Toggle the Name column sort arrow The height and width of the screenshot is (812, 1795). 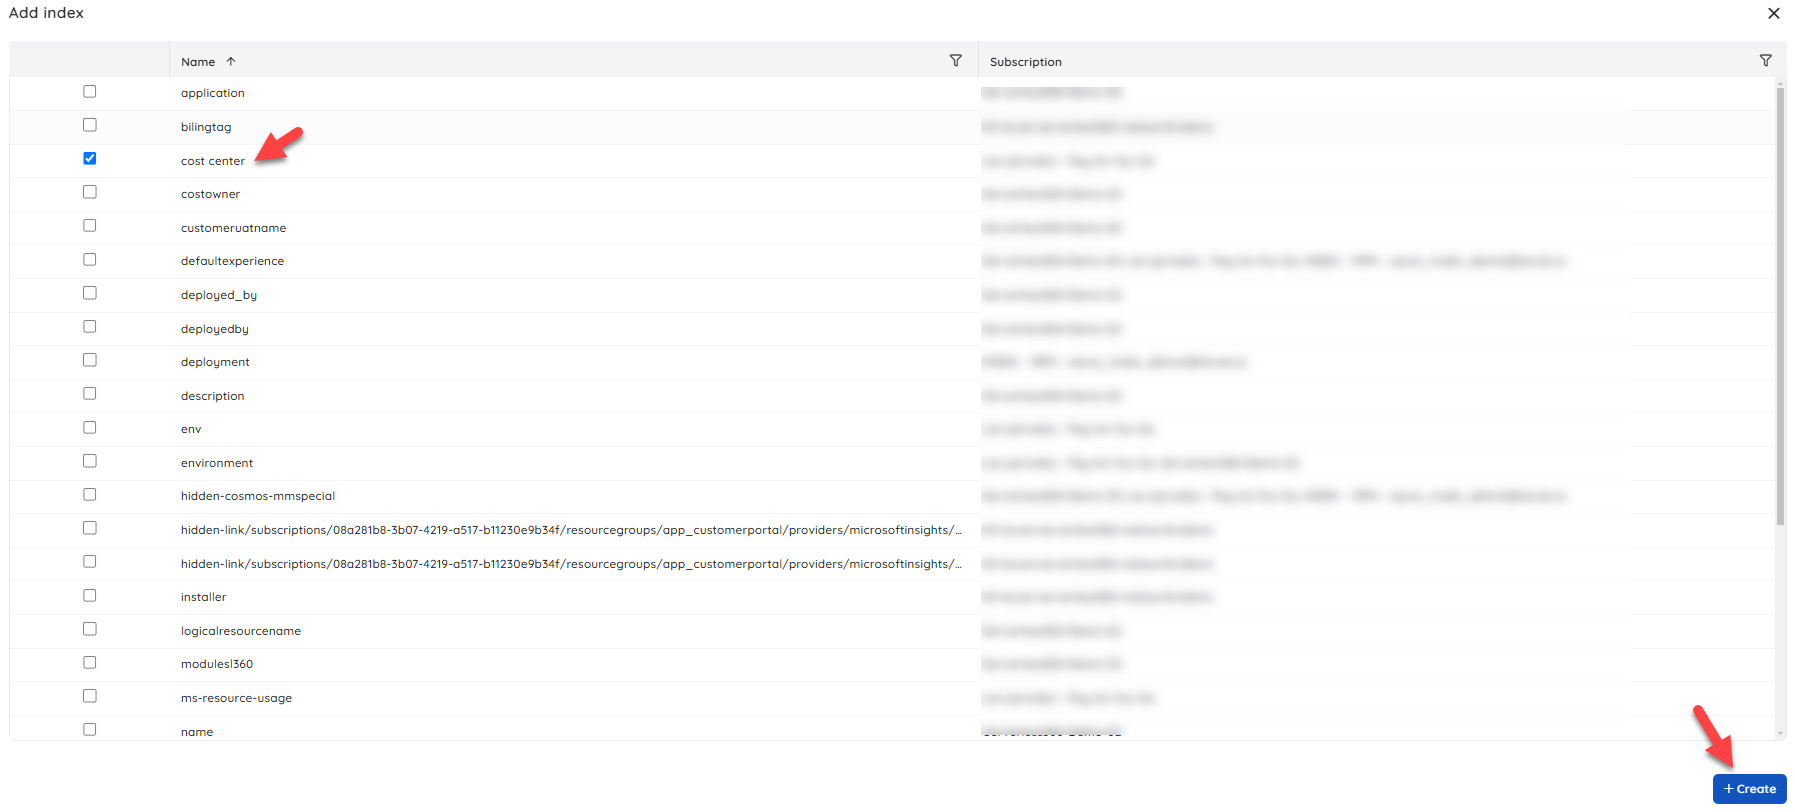231,61
